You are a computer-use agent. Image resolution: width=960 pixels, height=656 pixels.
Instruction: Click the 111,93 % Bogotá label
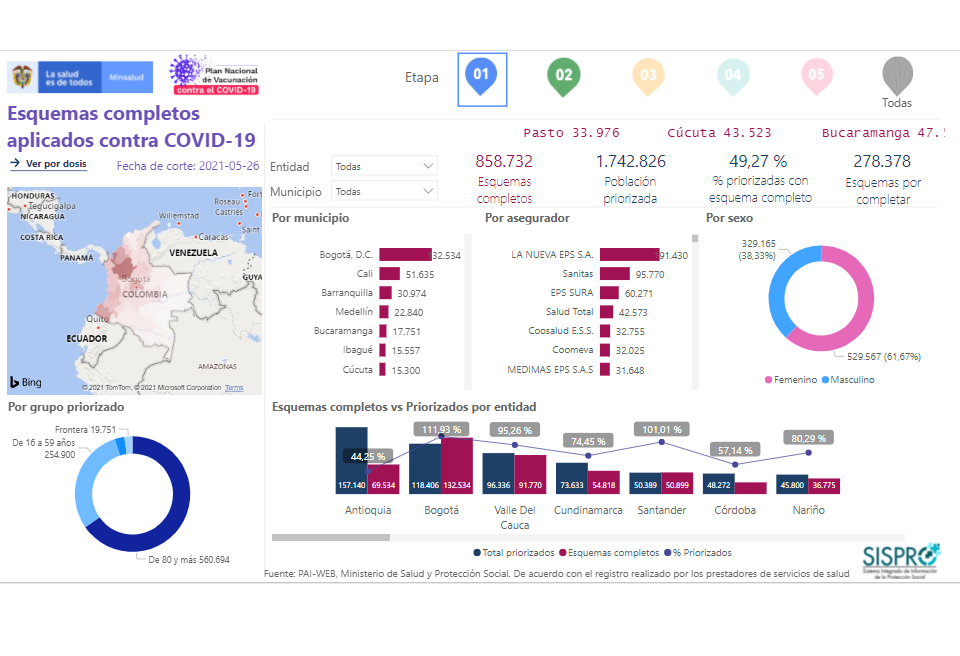point(441,430)
